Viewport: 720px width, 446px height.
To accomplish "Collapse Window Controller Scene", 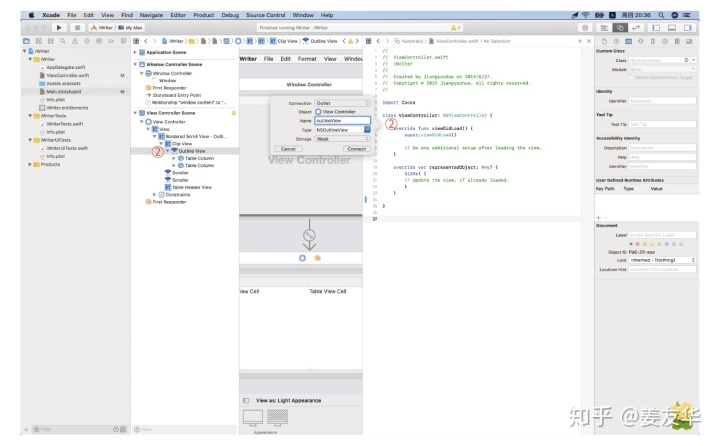I will click(135, 64).
